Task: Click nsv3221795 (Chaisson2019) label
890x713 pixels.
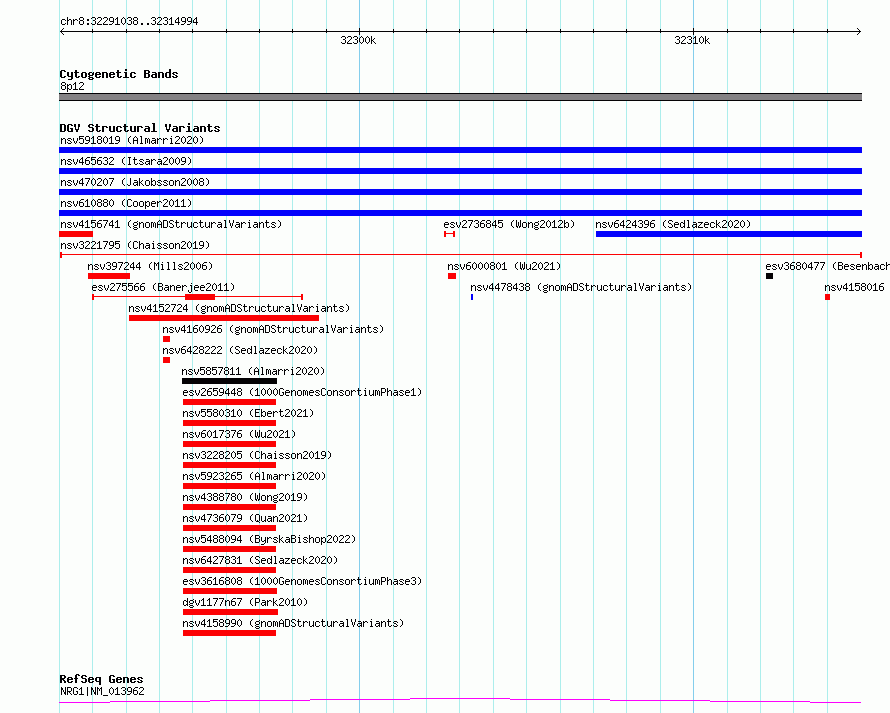Action: tap(135, 245)
